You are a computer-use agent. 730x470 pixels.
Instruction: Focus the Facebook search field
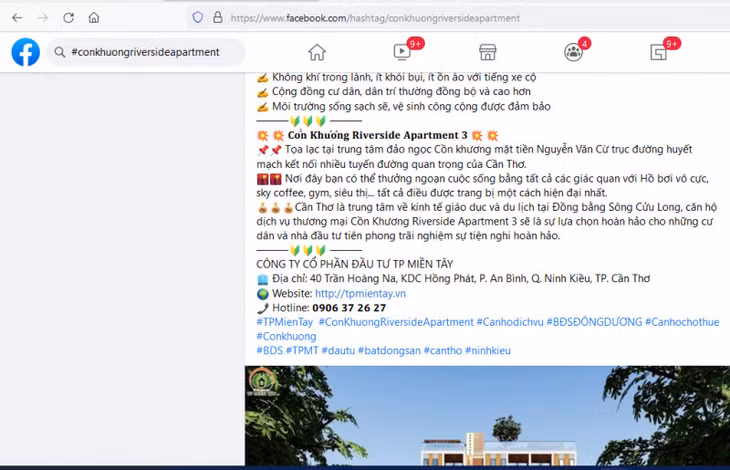[146, 52]
